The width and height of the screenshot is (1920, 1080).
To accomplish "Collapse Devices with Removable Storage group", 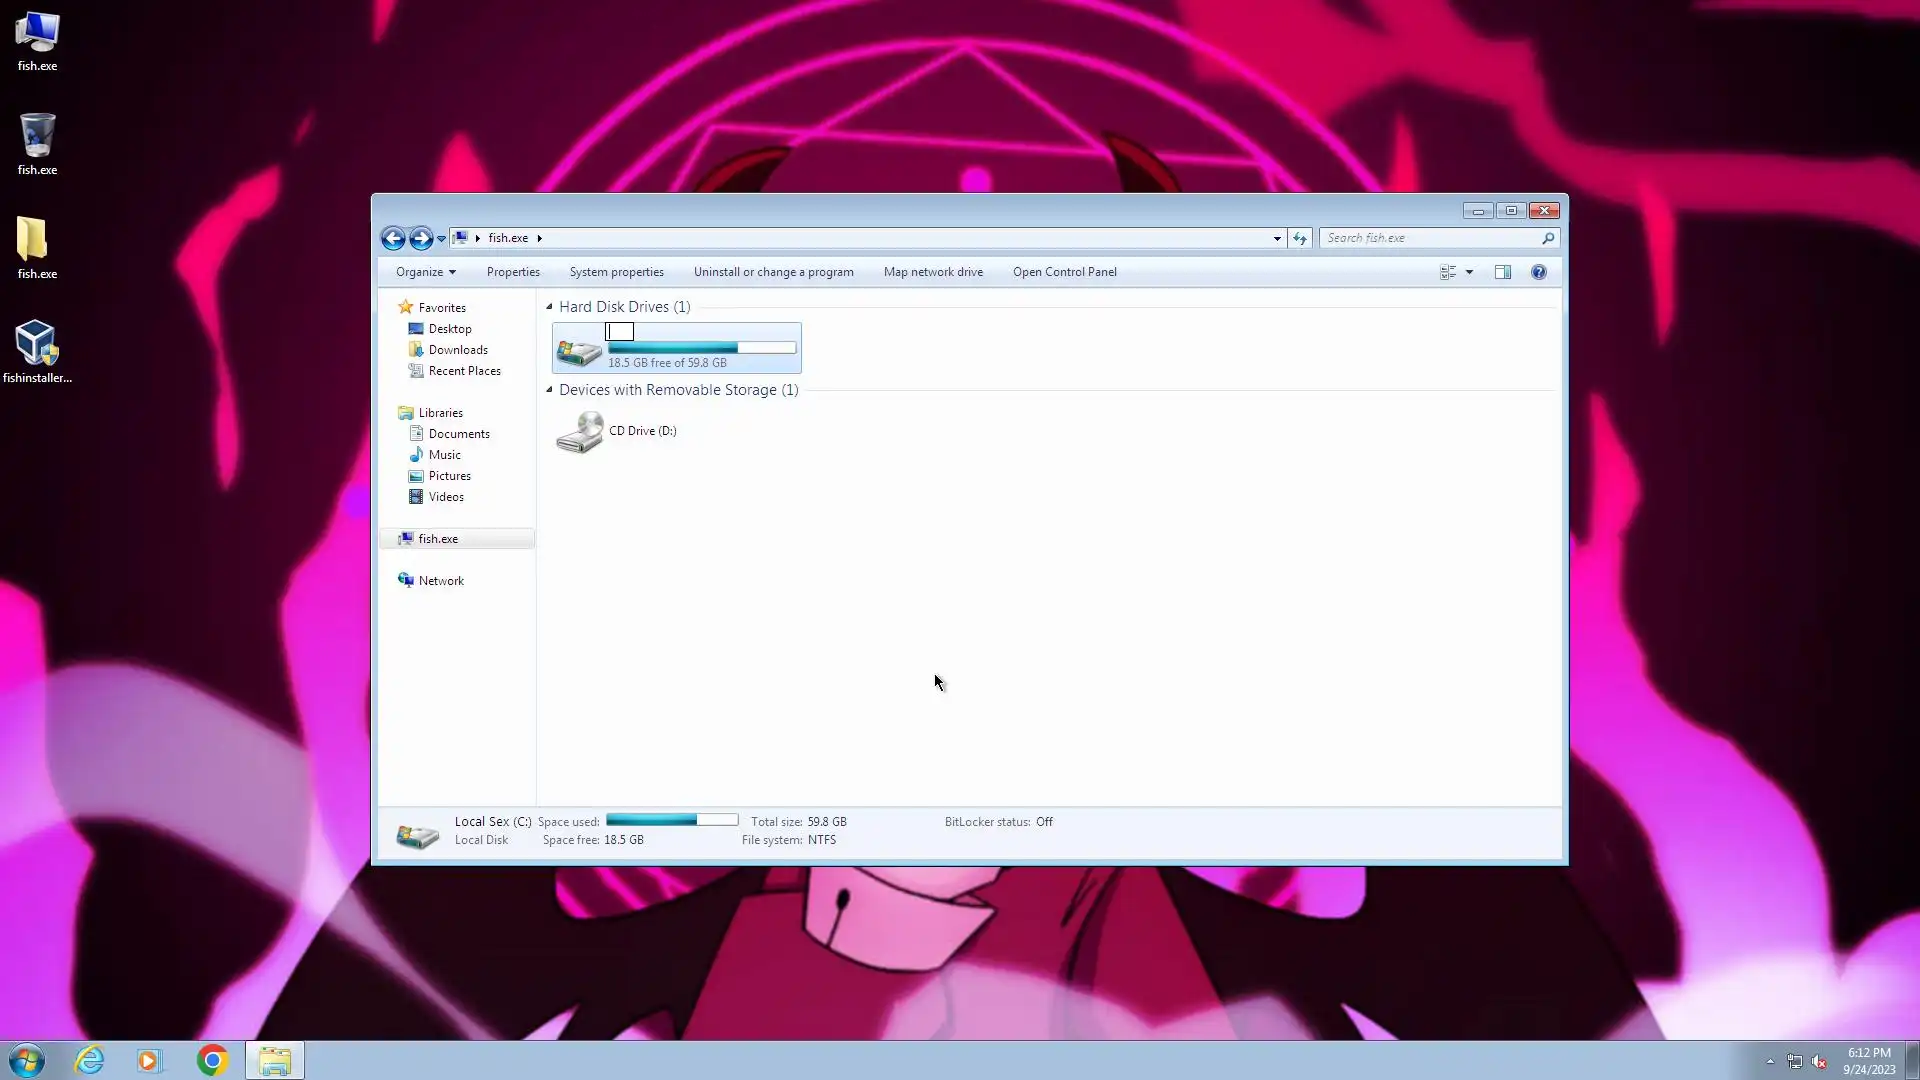I will pyautogui.click(x=549, y=390).
